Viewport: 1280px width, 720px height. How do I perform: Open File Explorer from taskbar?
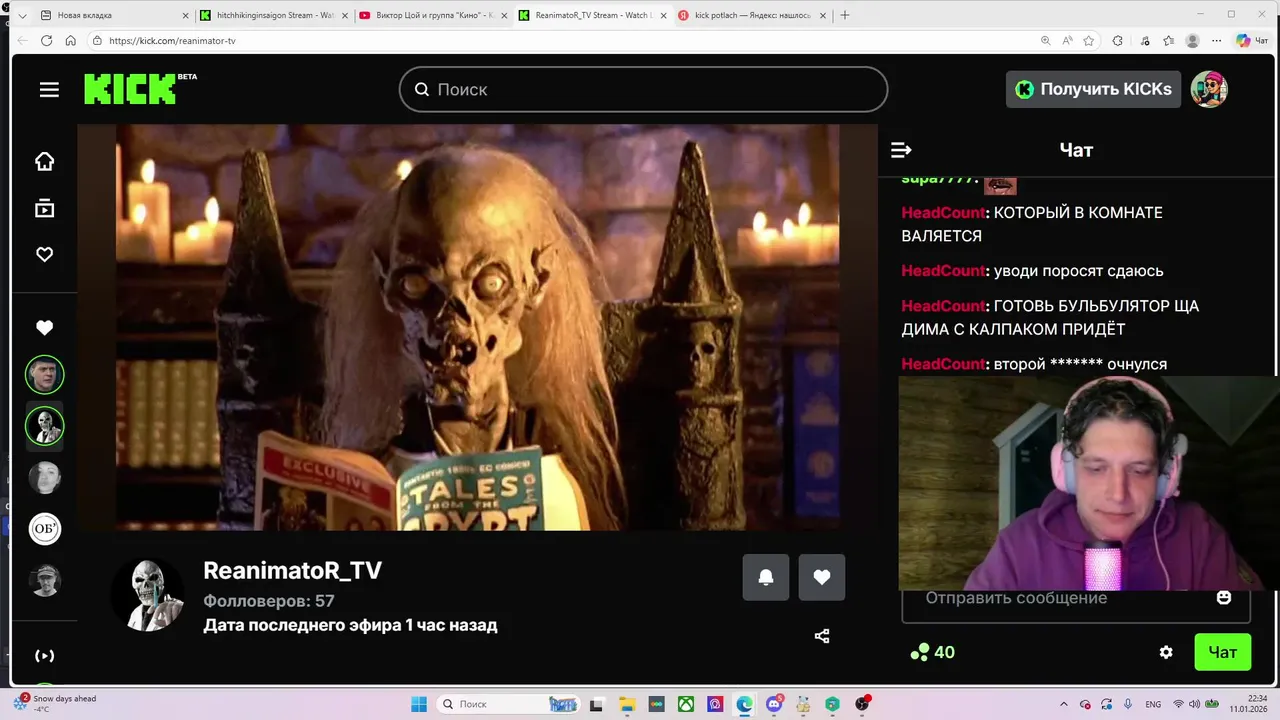(x=627, y=704)
